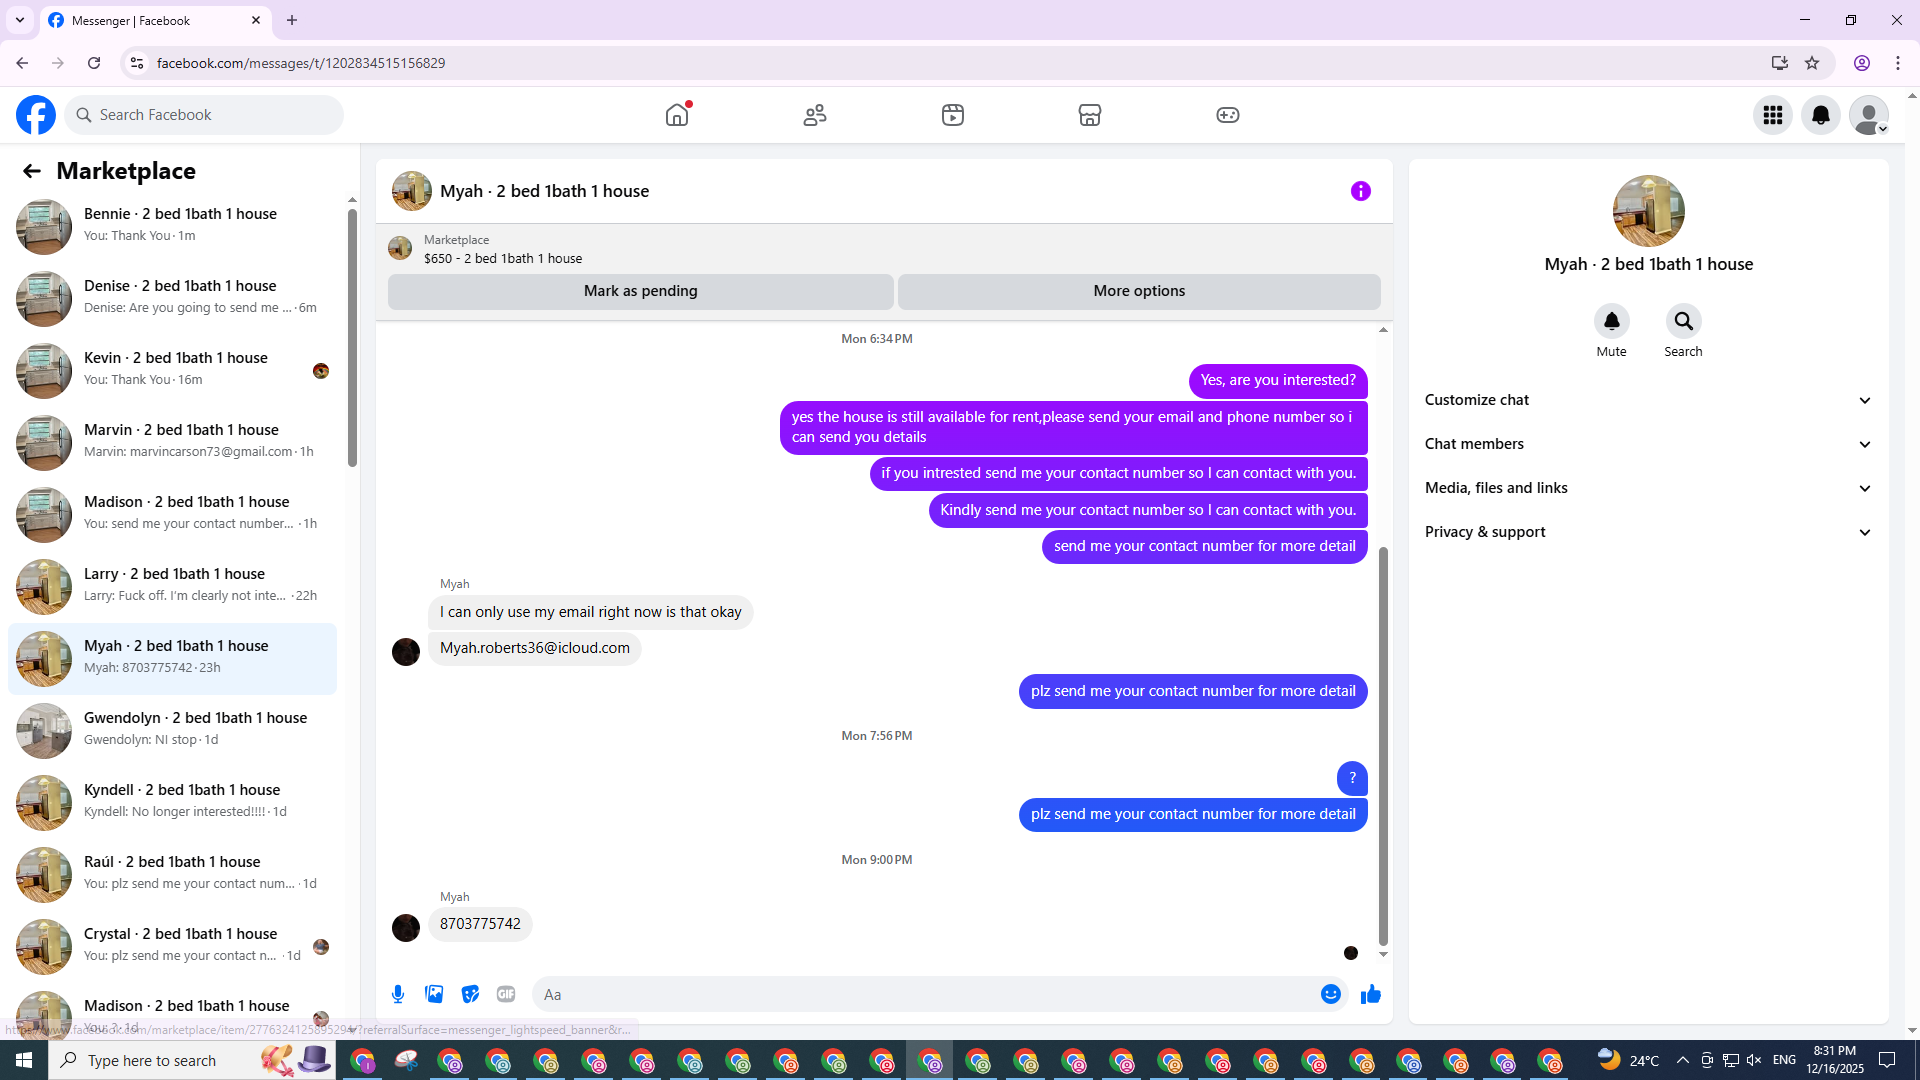Open the Facebook menu grid icon
Viewport: 1920px width, 1080px height.
(x=1773, y=115)
